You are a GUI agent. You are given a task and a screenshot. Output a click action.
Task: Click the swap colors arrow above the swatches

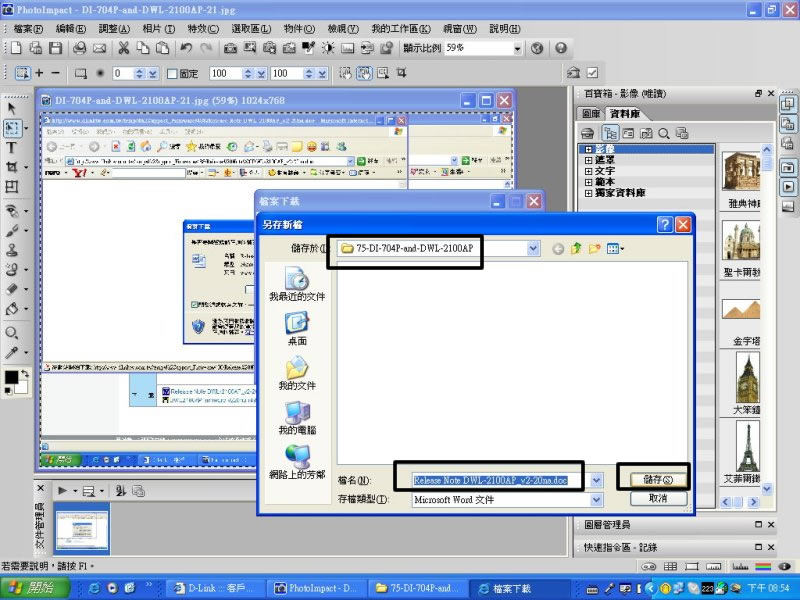click(24, 374)
